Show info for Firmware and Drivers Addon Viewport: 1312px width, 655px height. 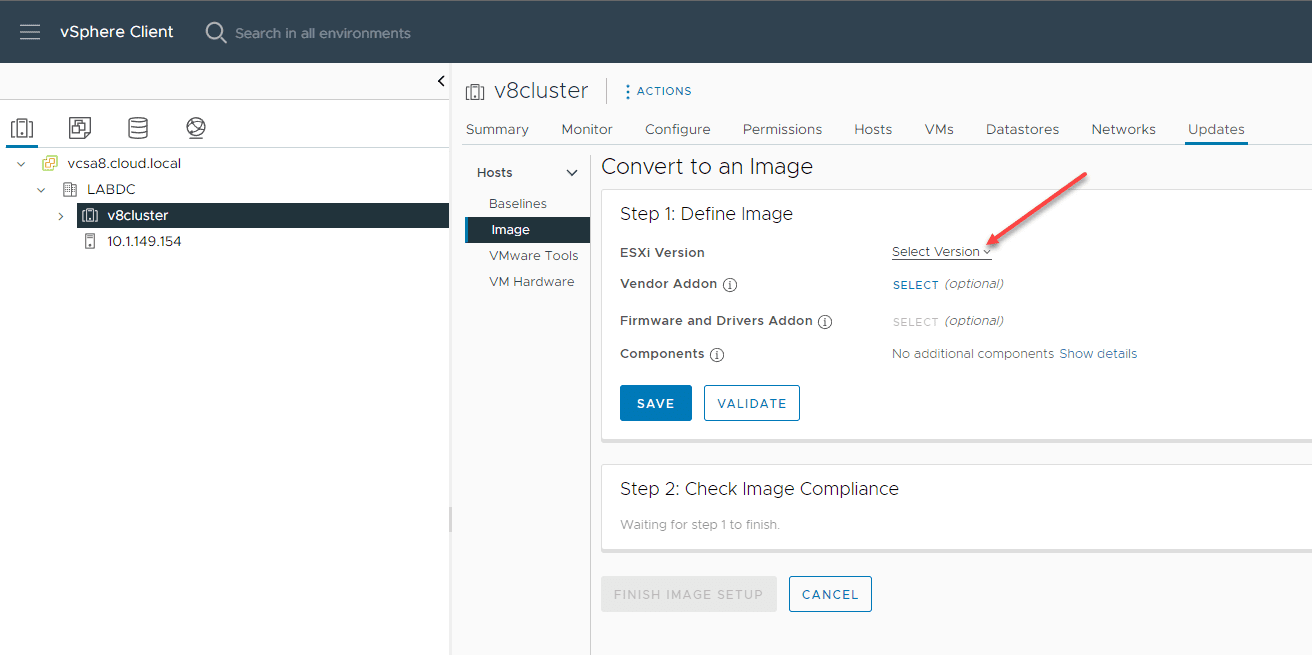(x=825, y=322)
